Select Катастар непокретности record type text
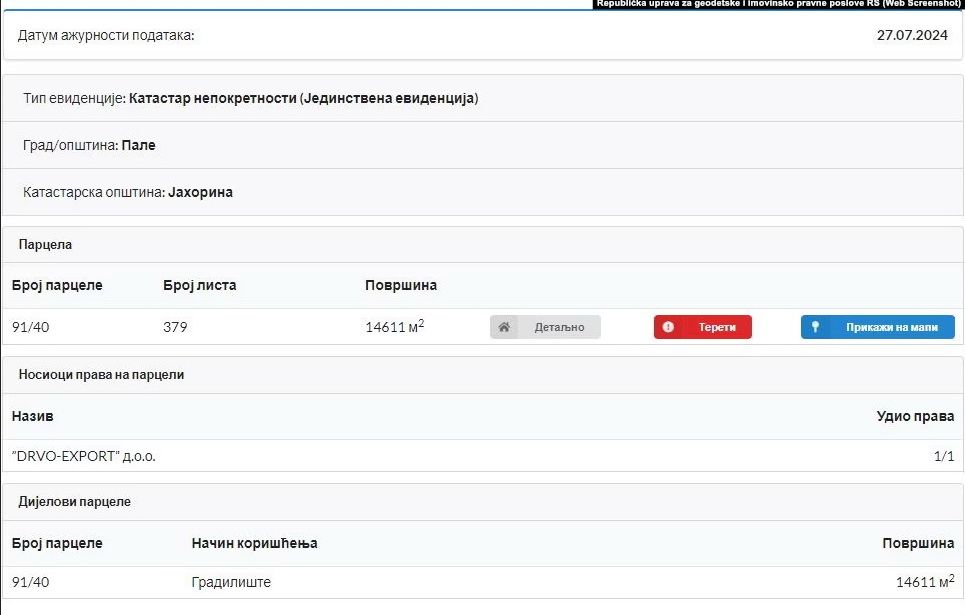Screen dimensions: 965x615 [x=303, y=99]
